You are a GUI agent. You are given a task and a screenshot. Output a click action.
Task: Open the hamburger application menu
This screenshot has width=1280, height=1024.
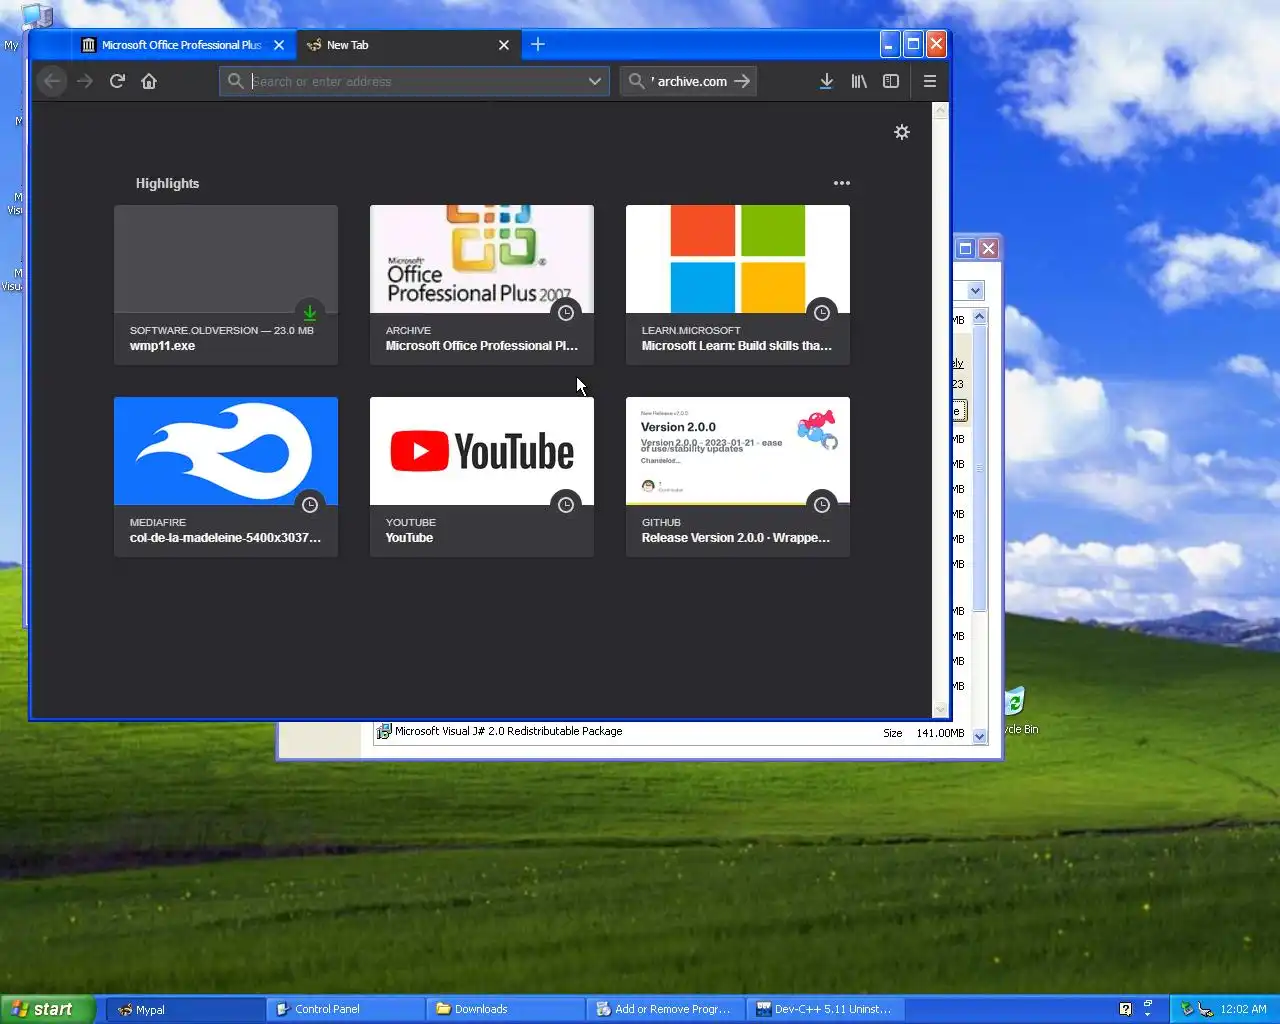click(930, 81)
